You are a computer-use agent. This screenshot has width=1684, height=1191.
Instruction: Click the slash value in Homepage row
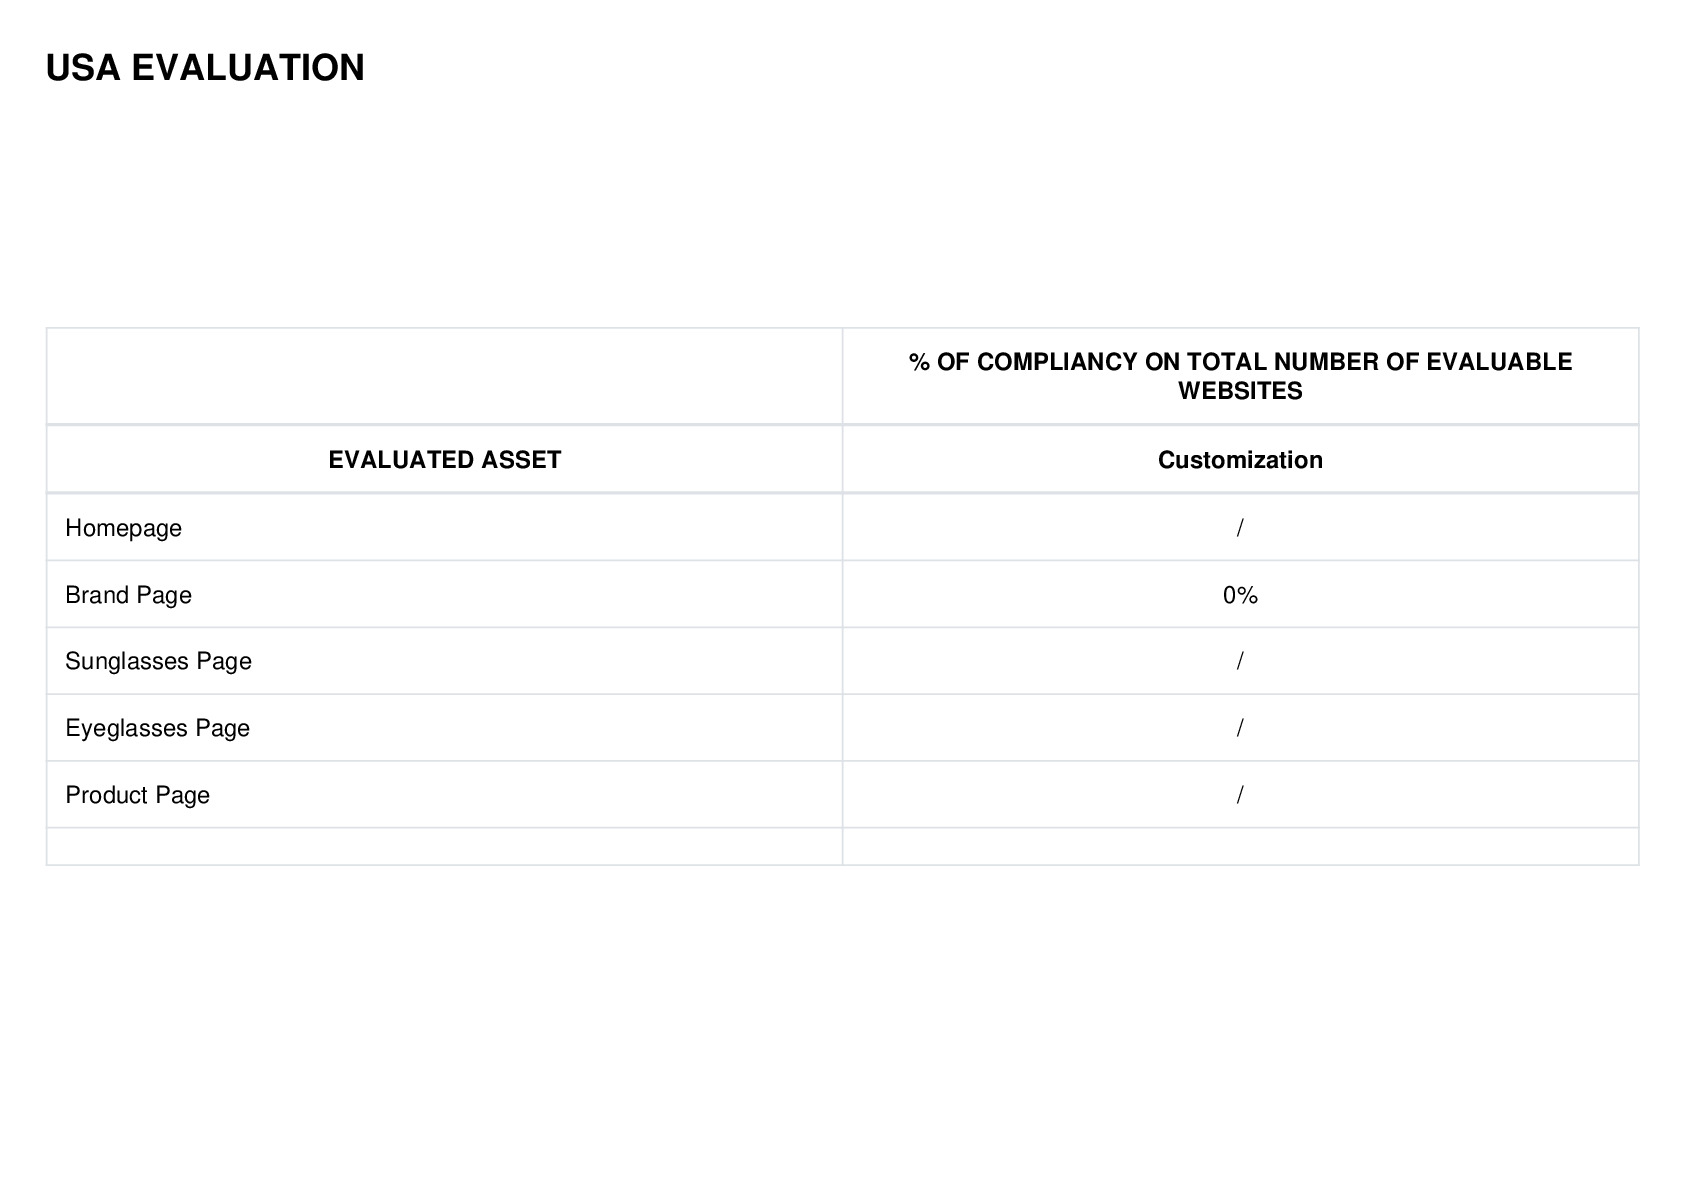[x=1240, y=528]
